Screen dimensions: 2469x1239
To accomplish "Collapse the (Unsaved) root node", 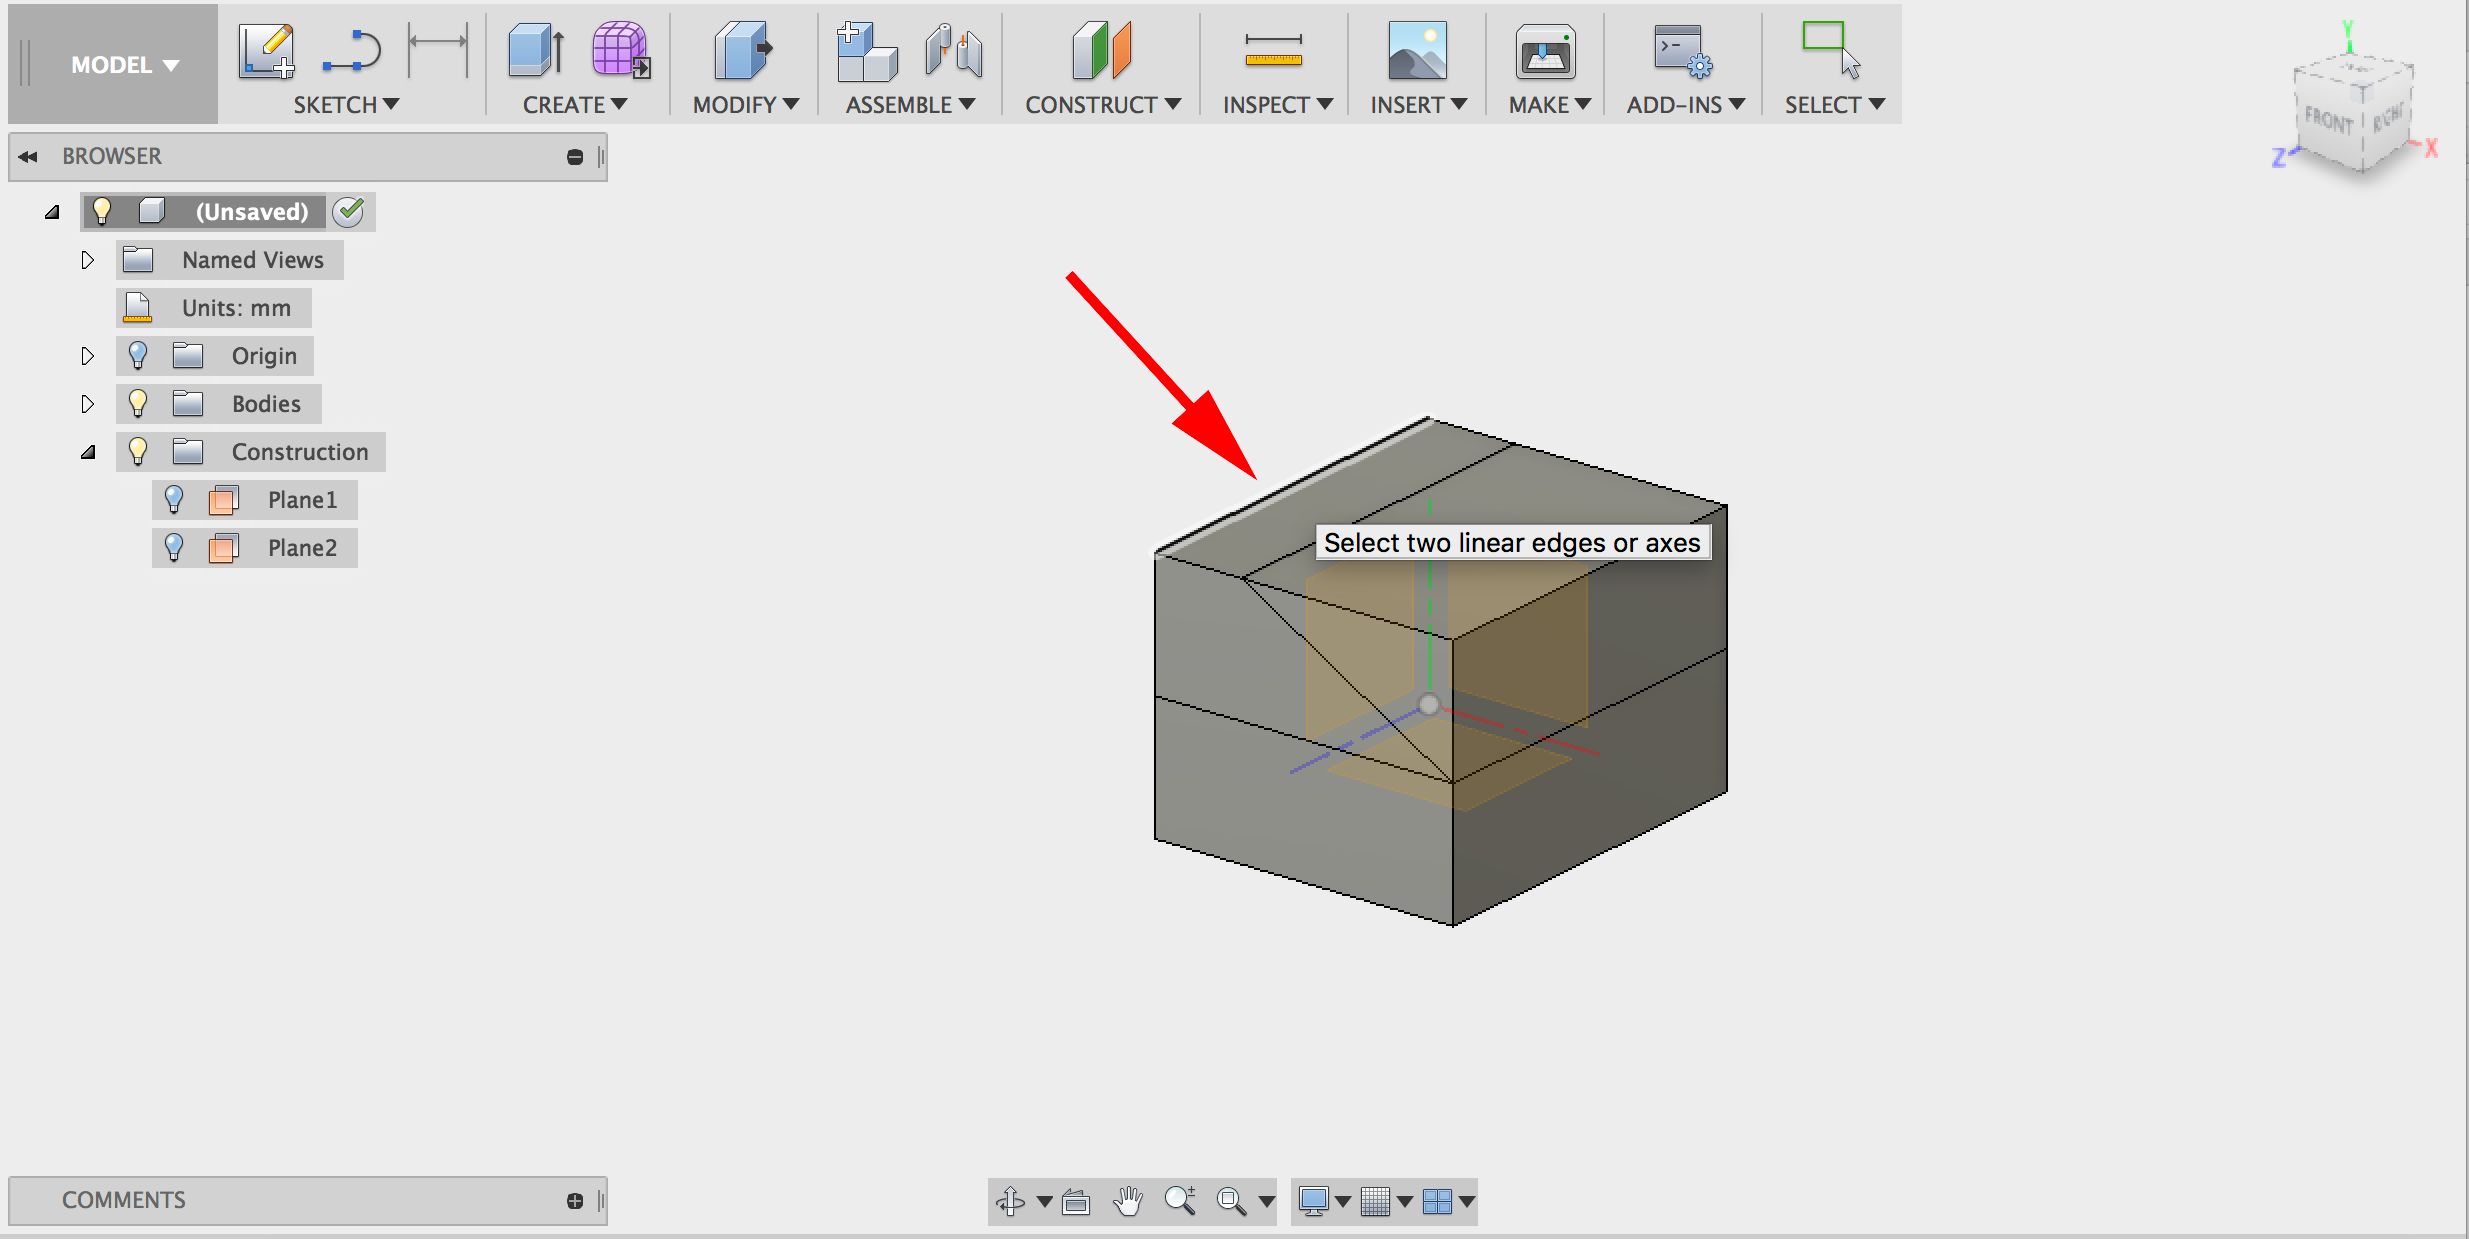I will [x=52, y=212].
